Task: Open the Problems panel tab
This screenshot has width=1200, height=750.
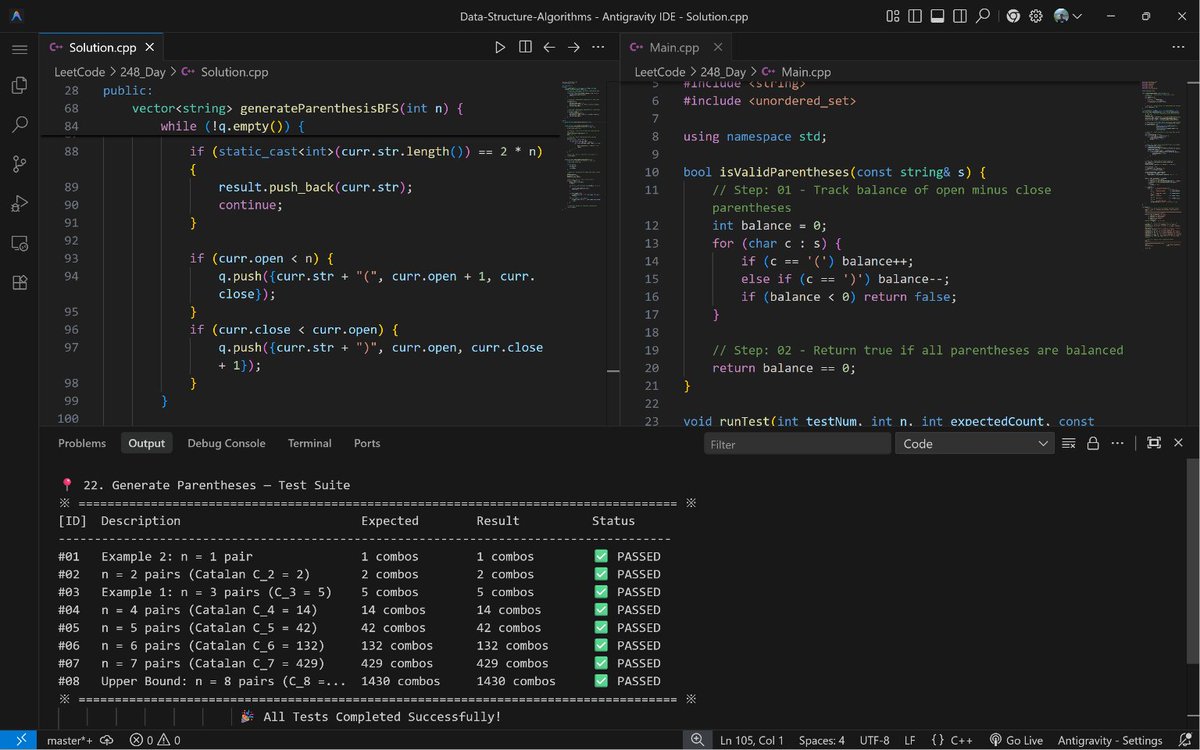Action: click(82, 443)
